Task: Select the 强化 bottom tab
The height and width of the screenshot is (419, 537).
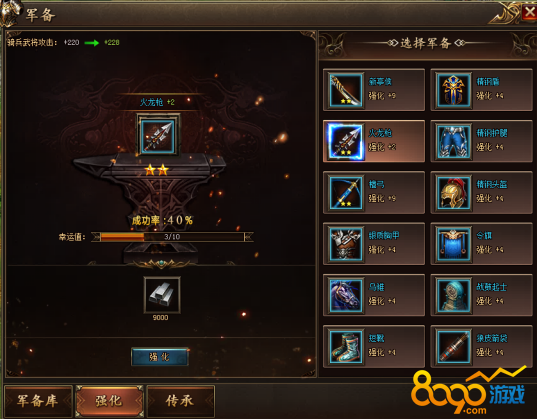Action: 109,401
